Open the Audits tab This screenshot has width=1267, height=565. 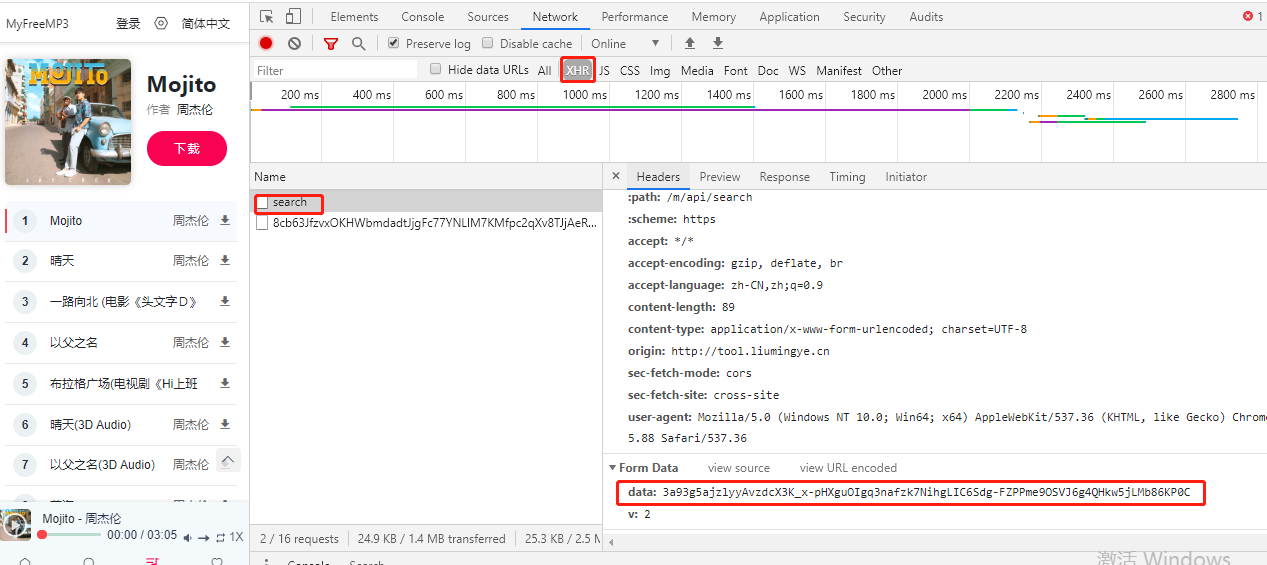point(926,17)
